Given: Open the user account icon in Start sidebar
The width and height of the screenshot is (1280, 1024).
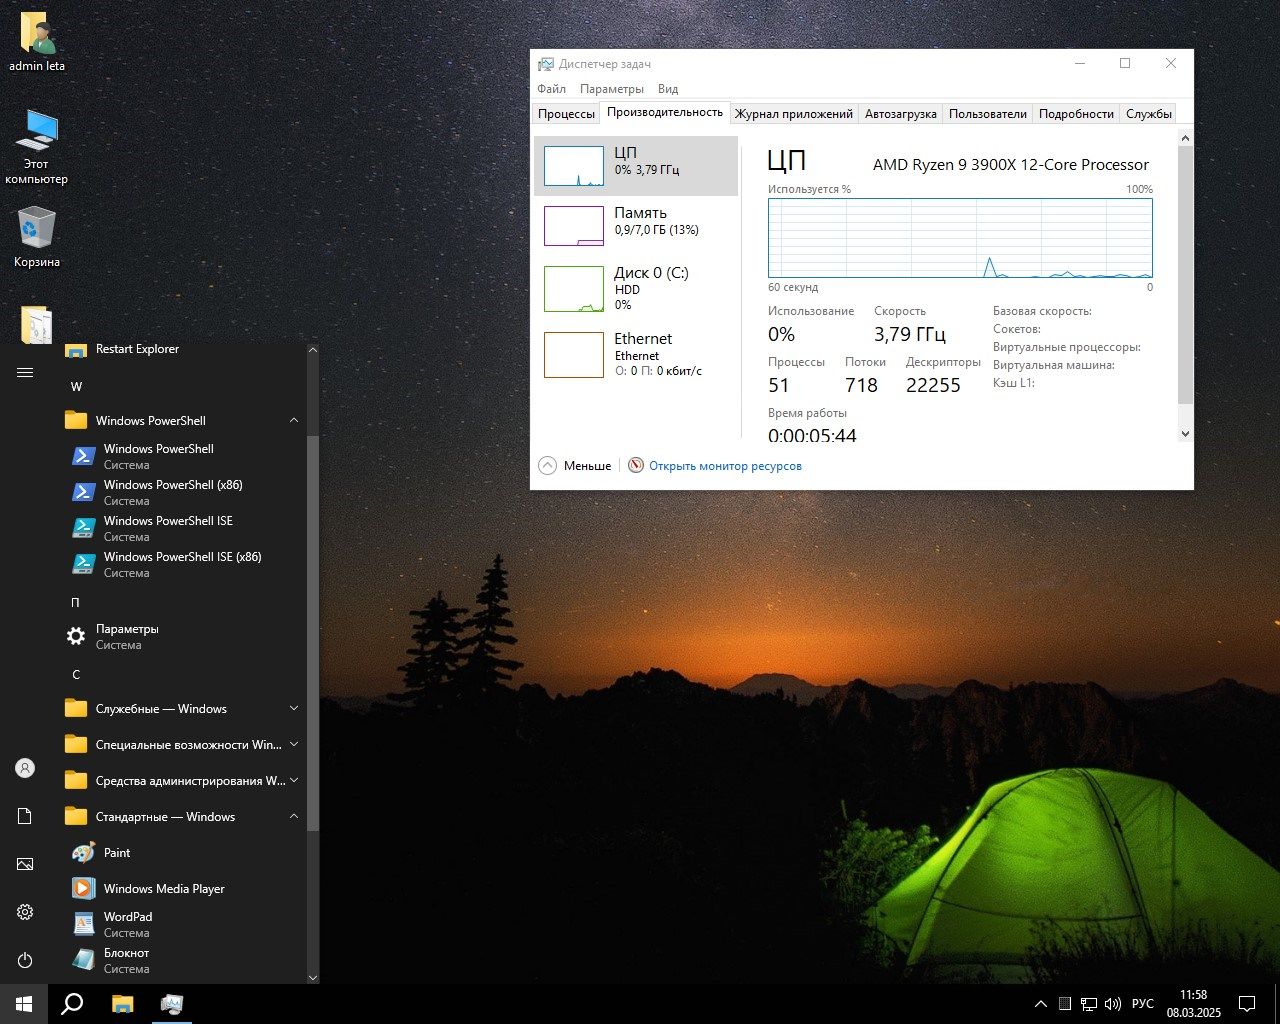Looking at the screenshot, I should pos(25,768).
